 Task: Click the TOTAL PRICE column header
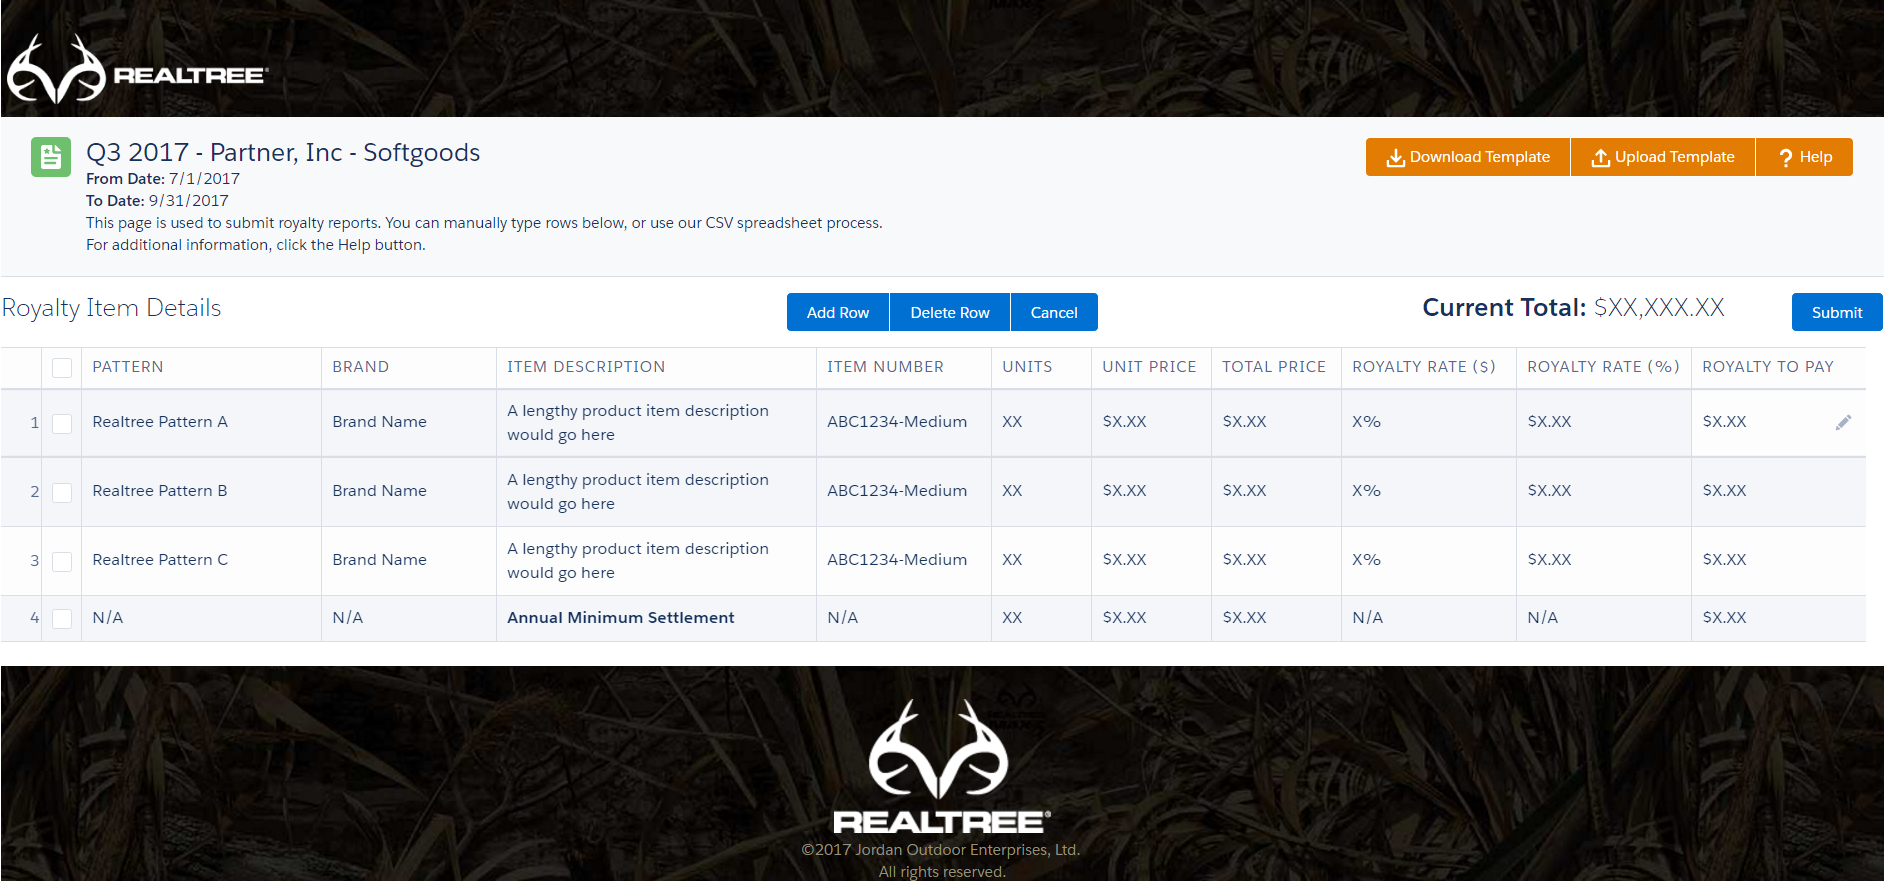tap(1274, 367)
